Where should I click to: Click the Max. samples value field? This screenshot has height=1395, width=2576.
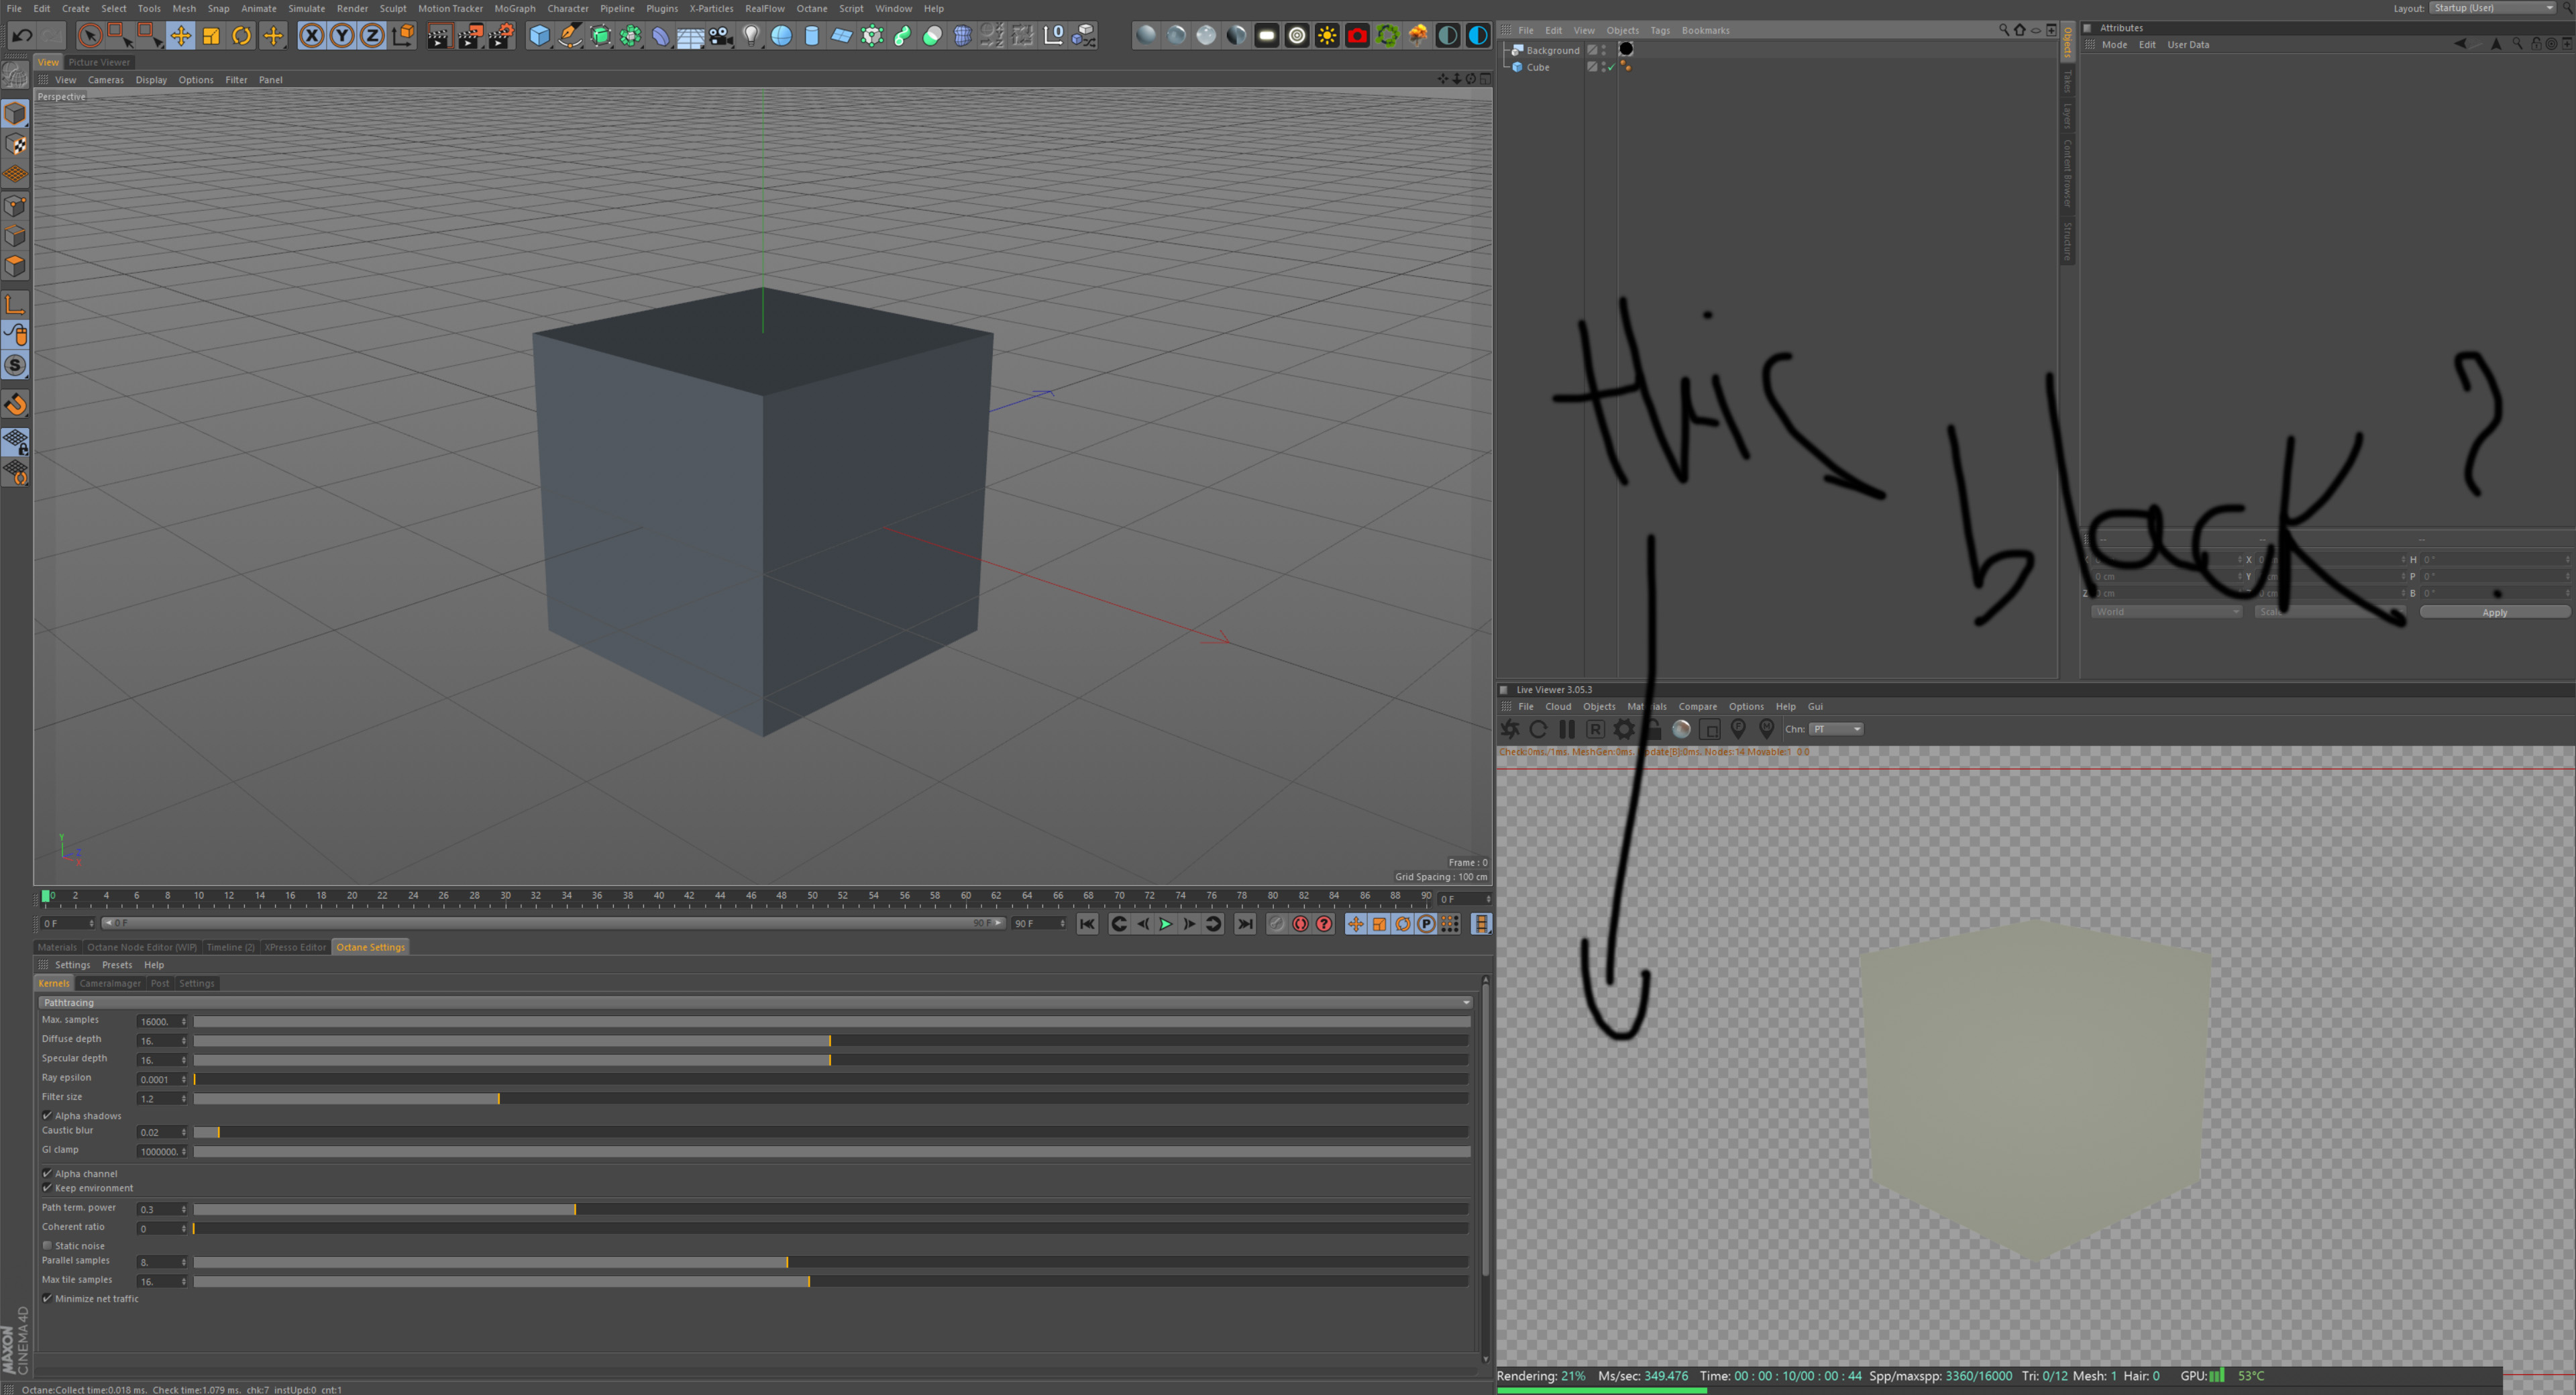point(158,1021)
